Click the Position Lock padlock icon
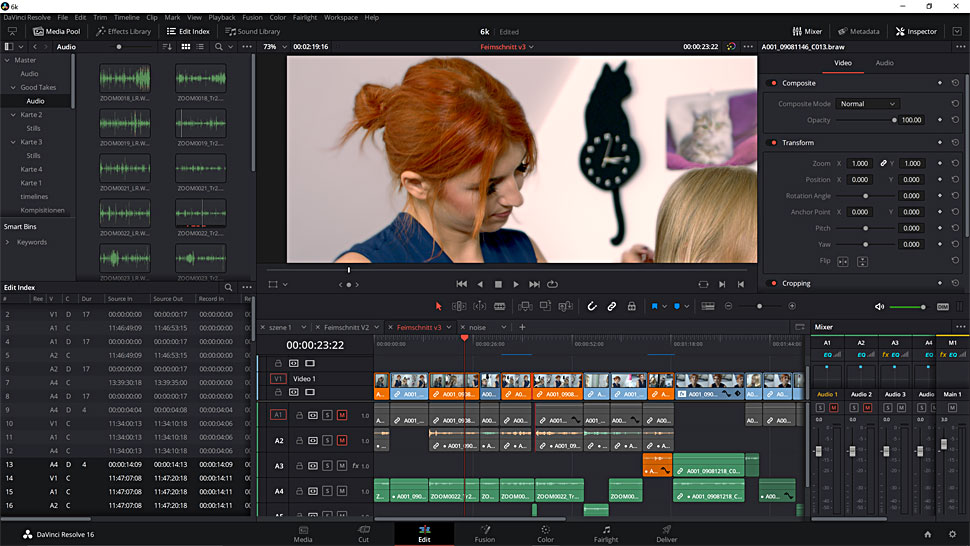The height and width of the screenshot is (546, 970). point(631,306)
